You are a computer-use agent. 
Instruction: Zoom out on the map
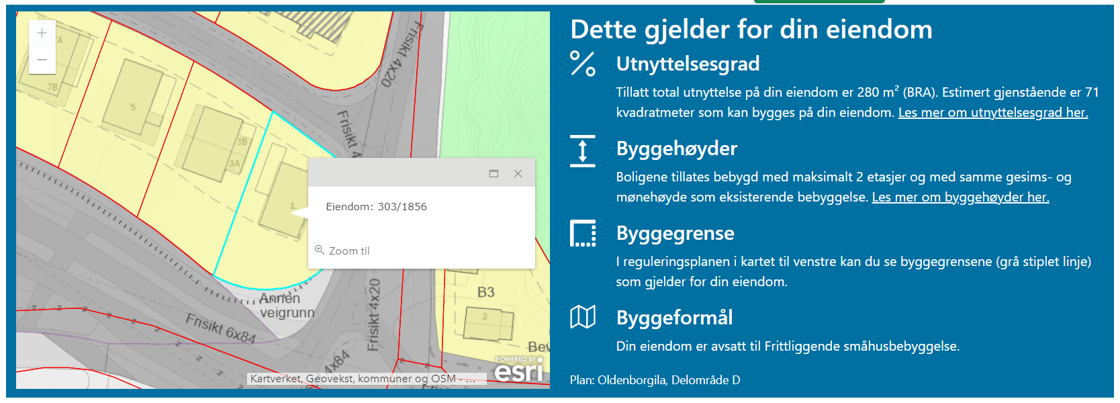coord(41,61)
